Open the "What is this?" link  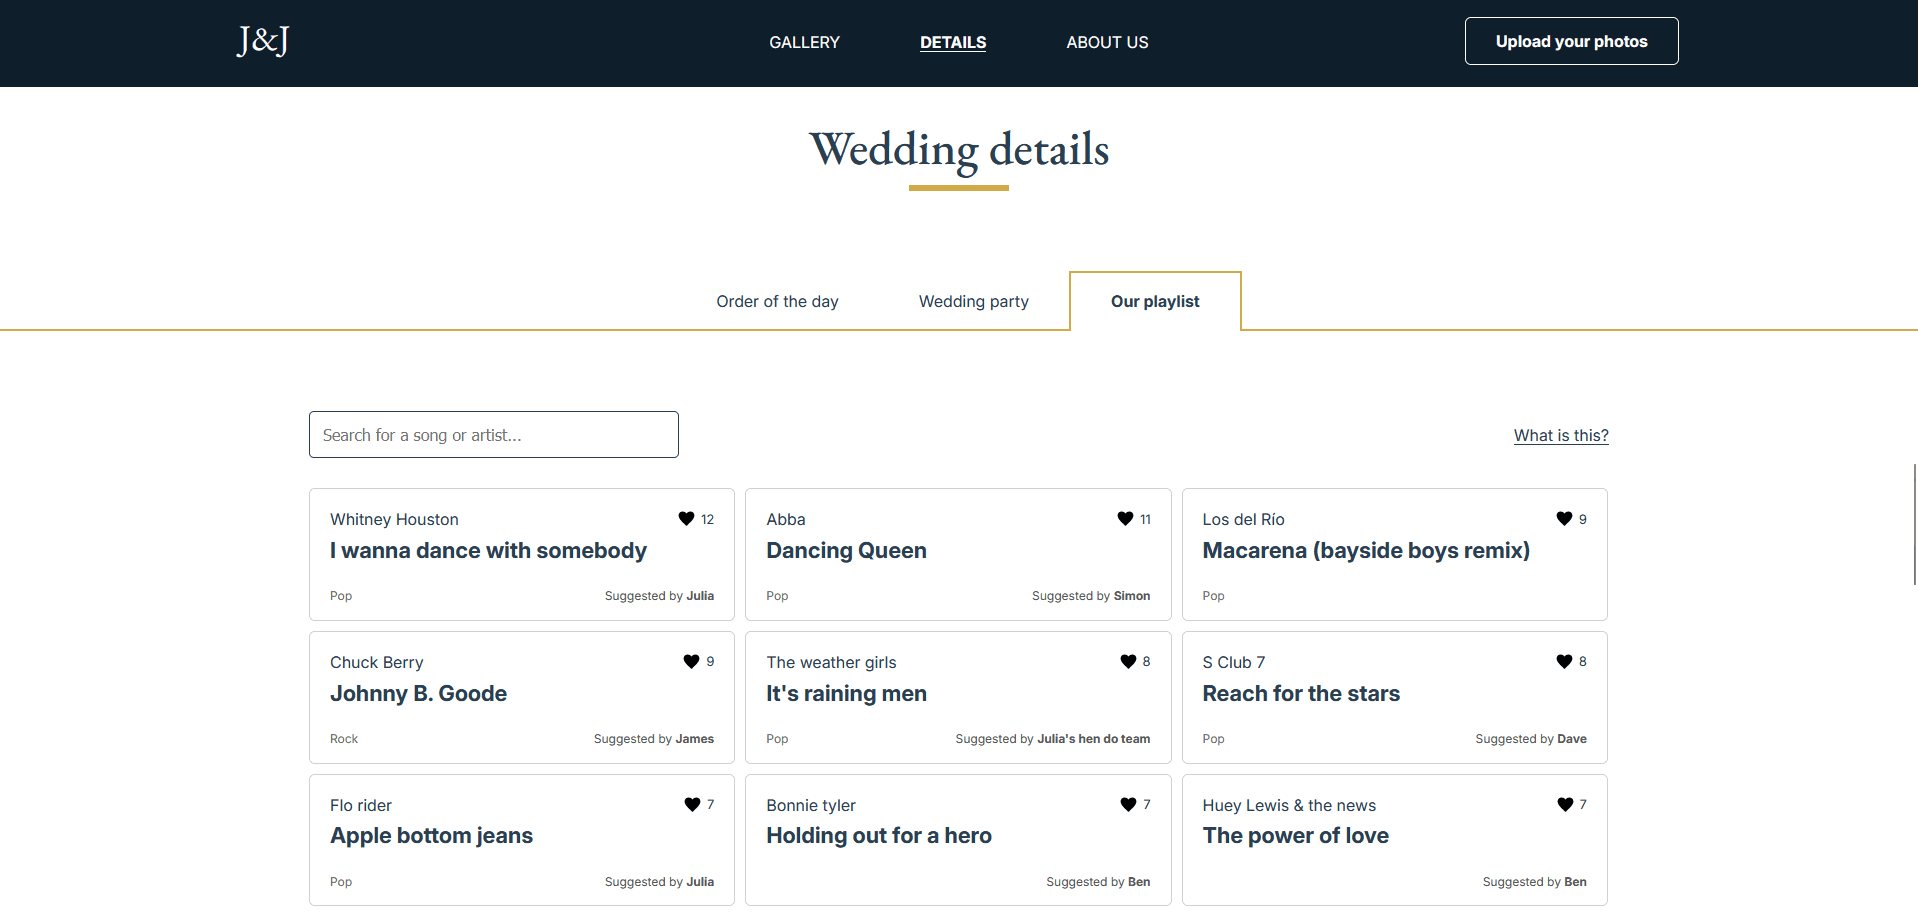[1560, 435]
